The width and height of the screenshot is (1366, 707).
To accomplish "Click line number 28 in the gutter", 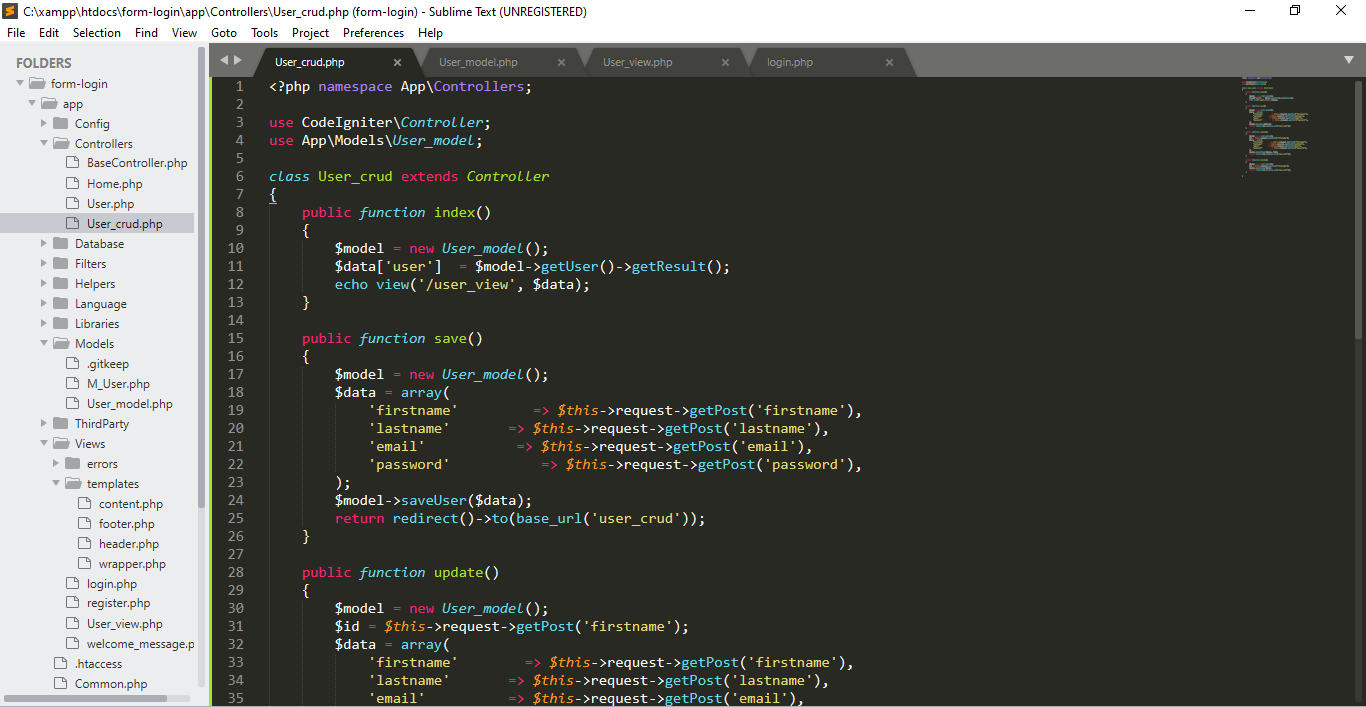I will (236, 572).
